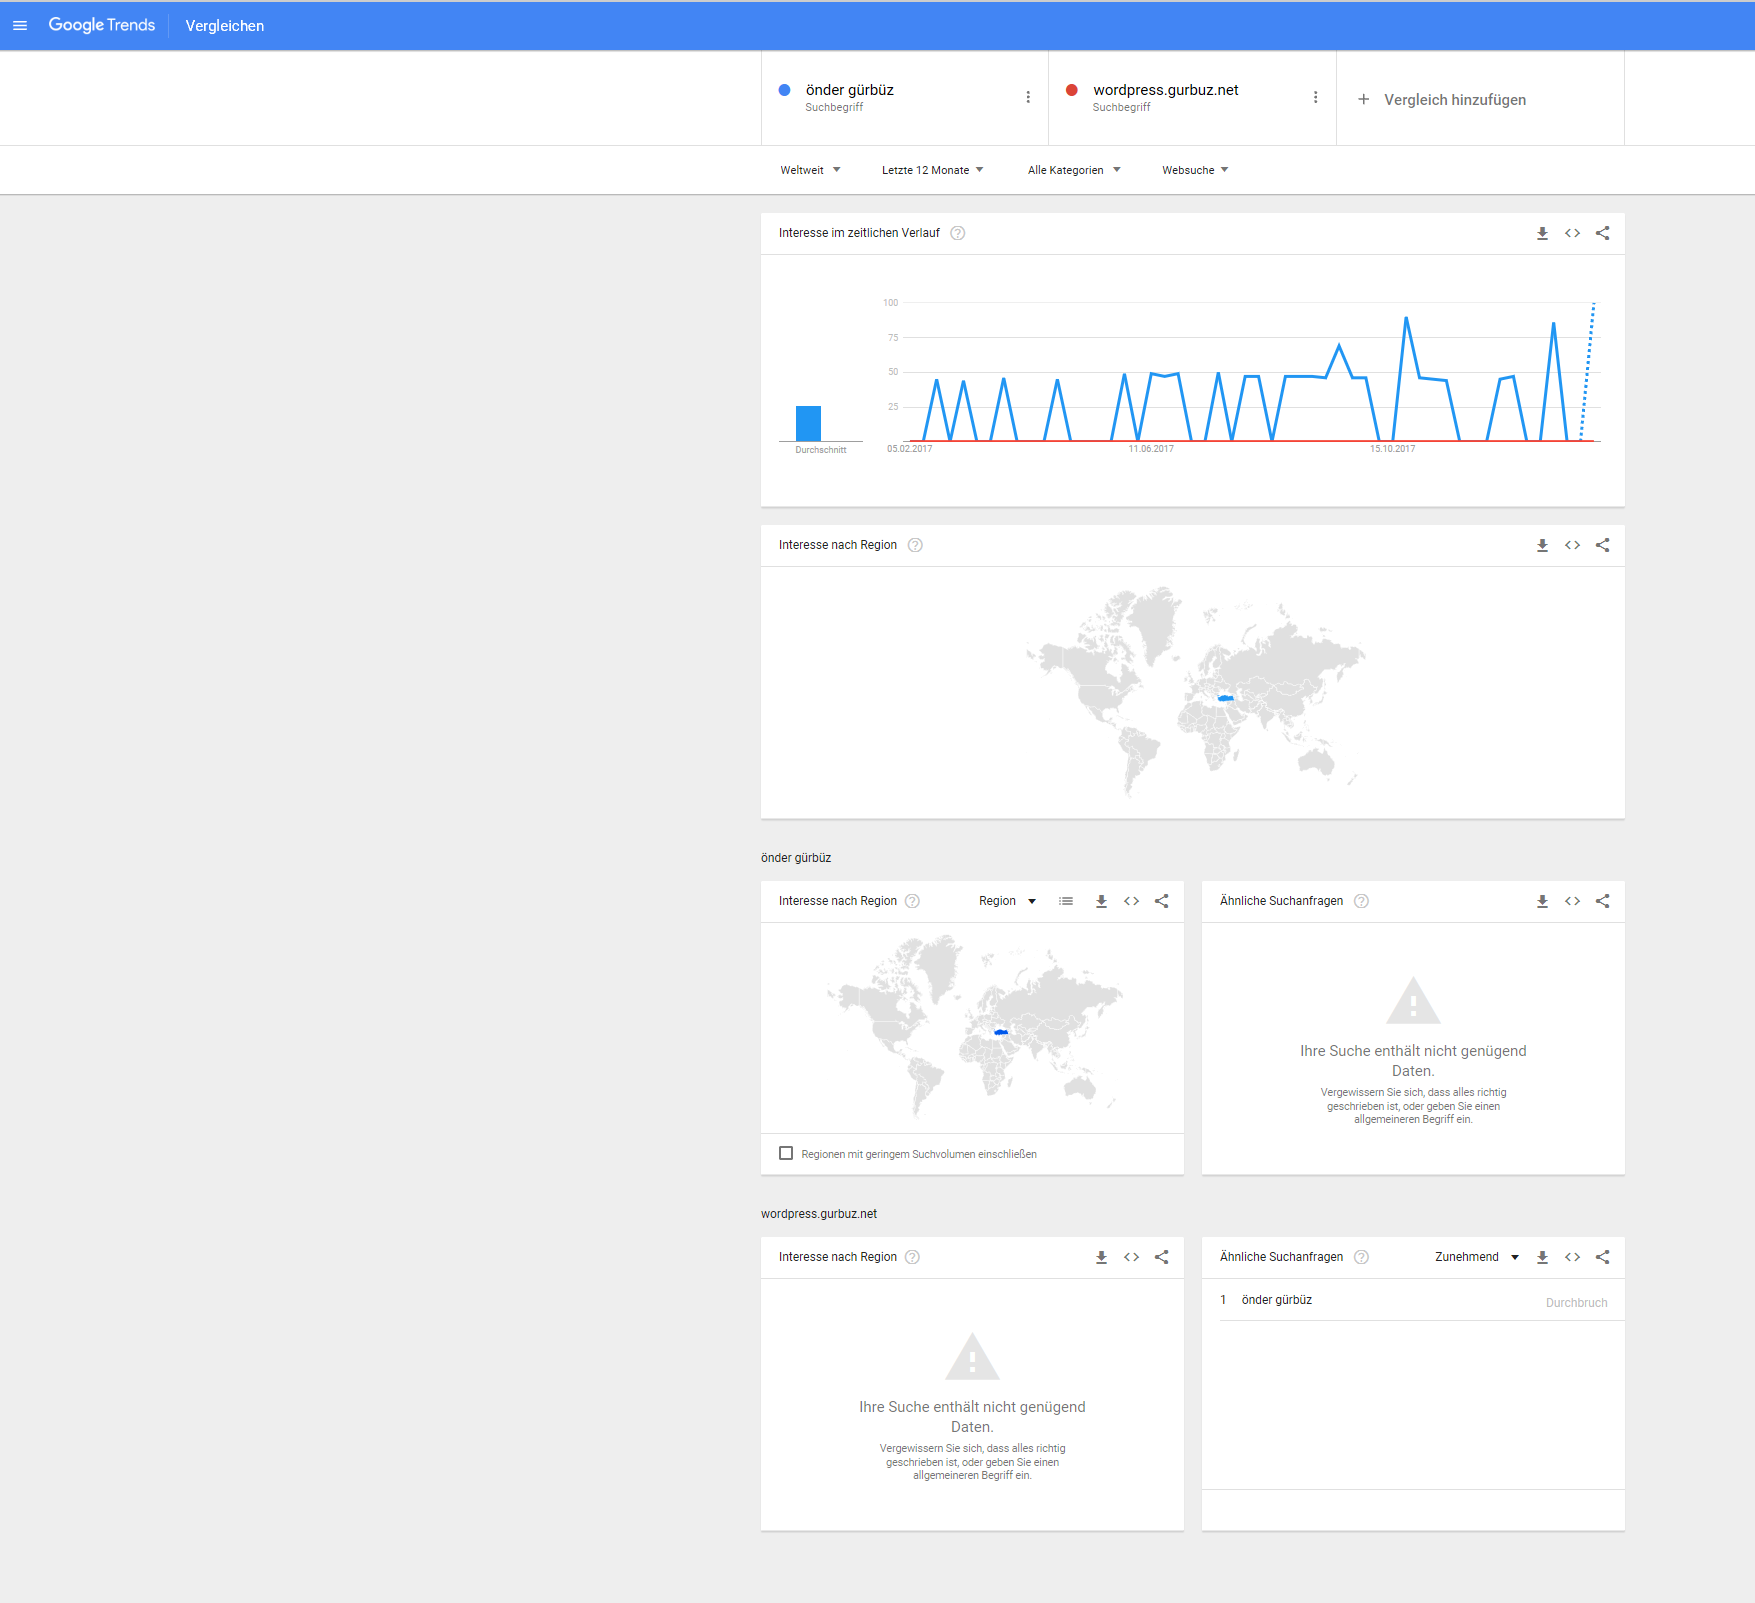Open the Region resolution dropdown
1755x1603 pixels.
[x=1007, y=901]
